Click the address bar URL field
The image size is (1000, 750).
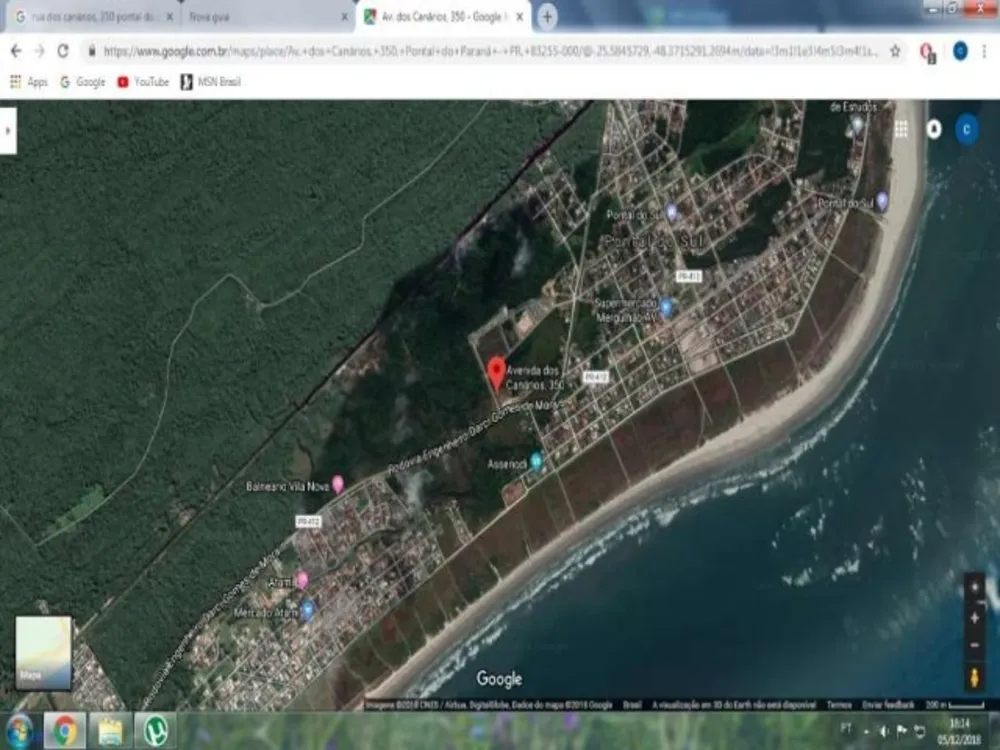[491, 51]
